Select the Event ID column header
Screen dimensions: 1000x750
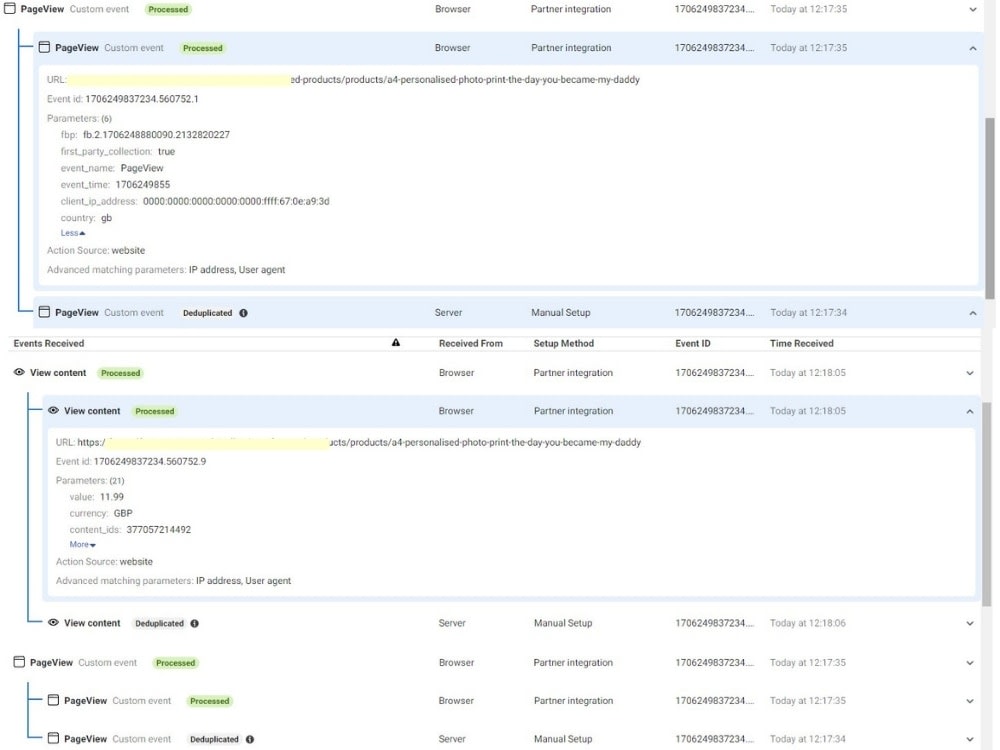tap(691, 342)
